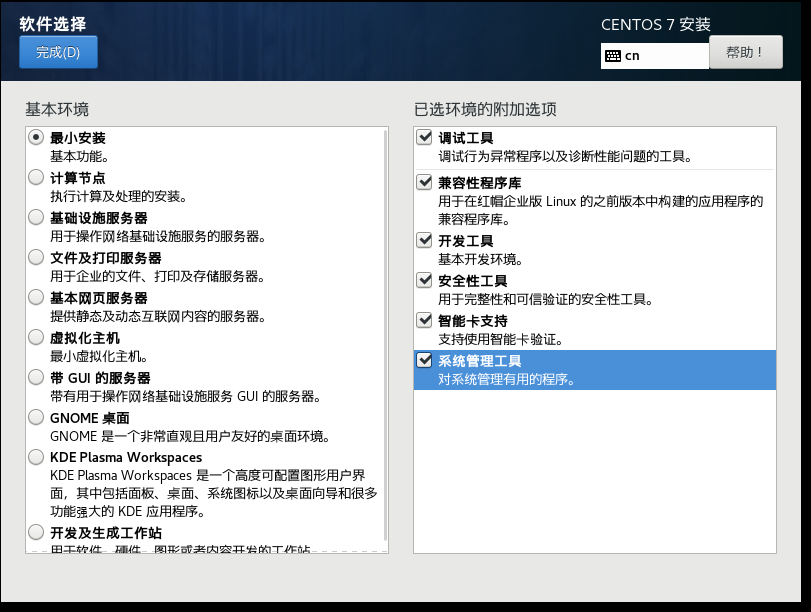This screenshot has height=612, width=811.
Task: Click the 基本功能。 description text
Action: [79, 156]
